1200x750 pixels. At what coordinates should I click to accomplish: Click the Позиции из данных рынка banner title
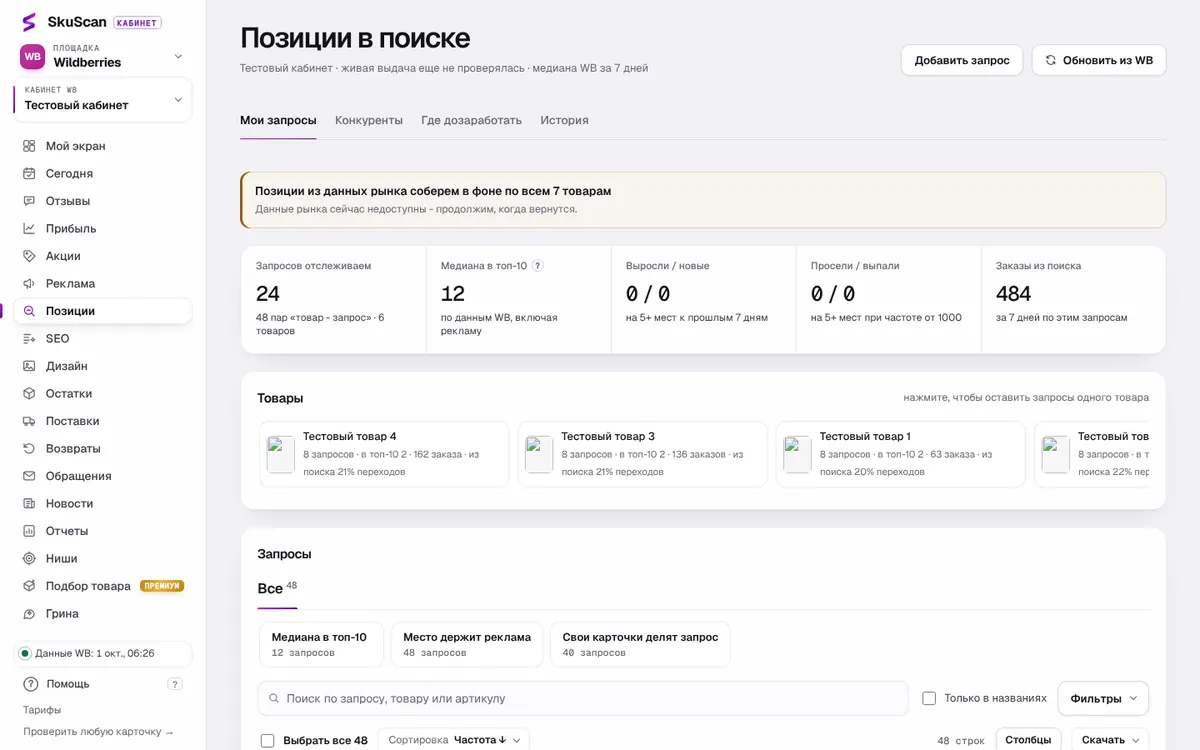433,191
